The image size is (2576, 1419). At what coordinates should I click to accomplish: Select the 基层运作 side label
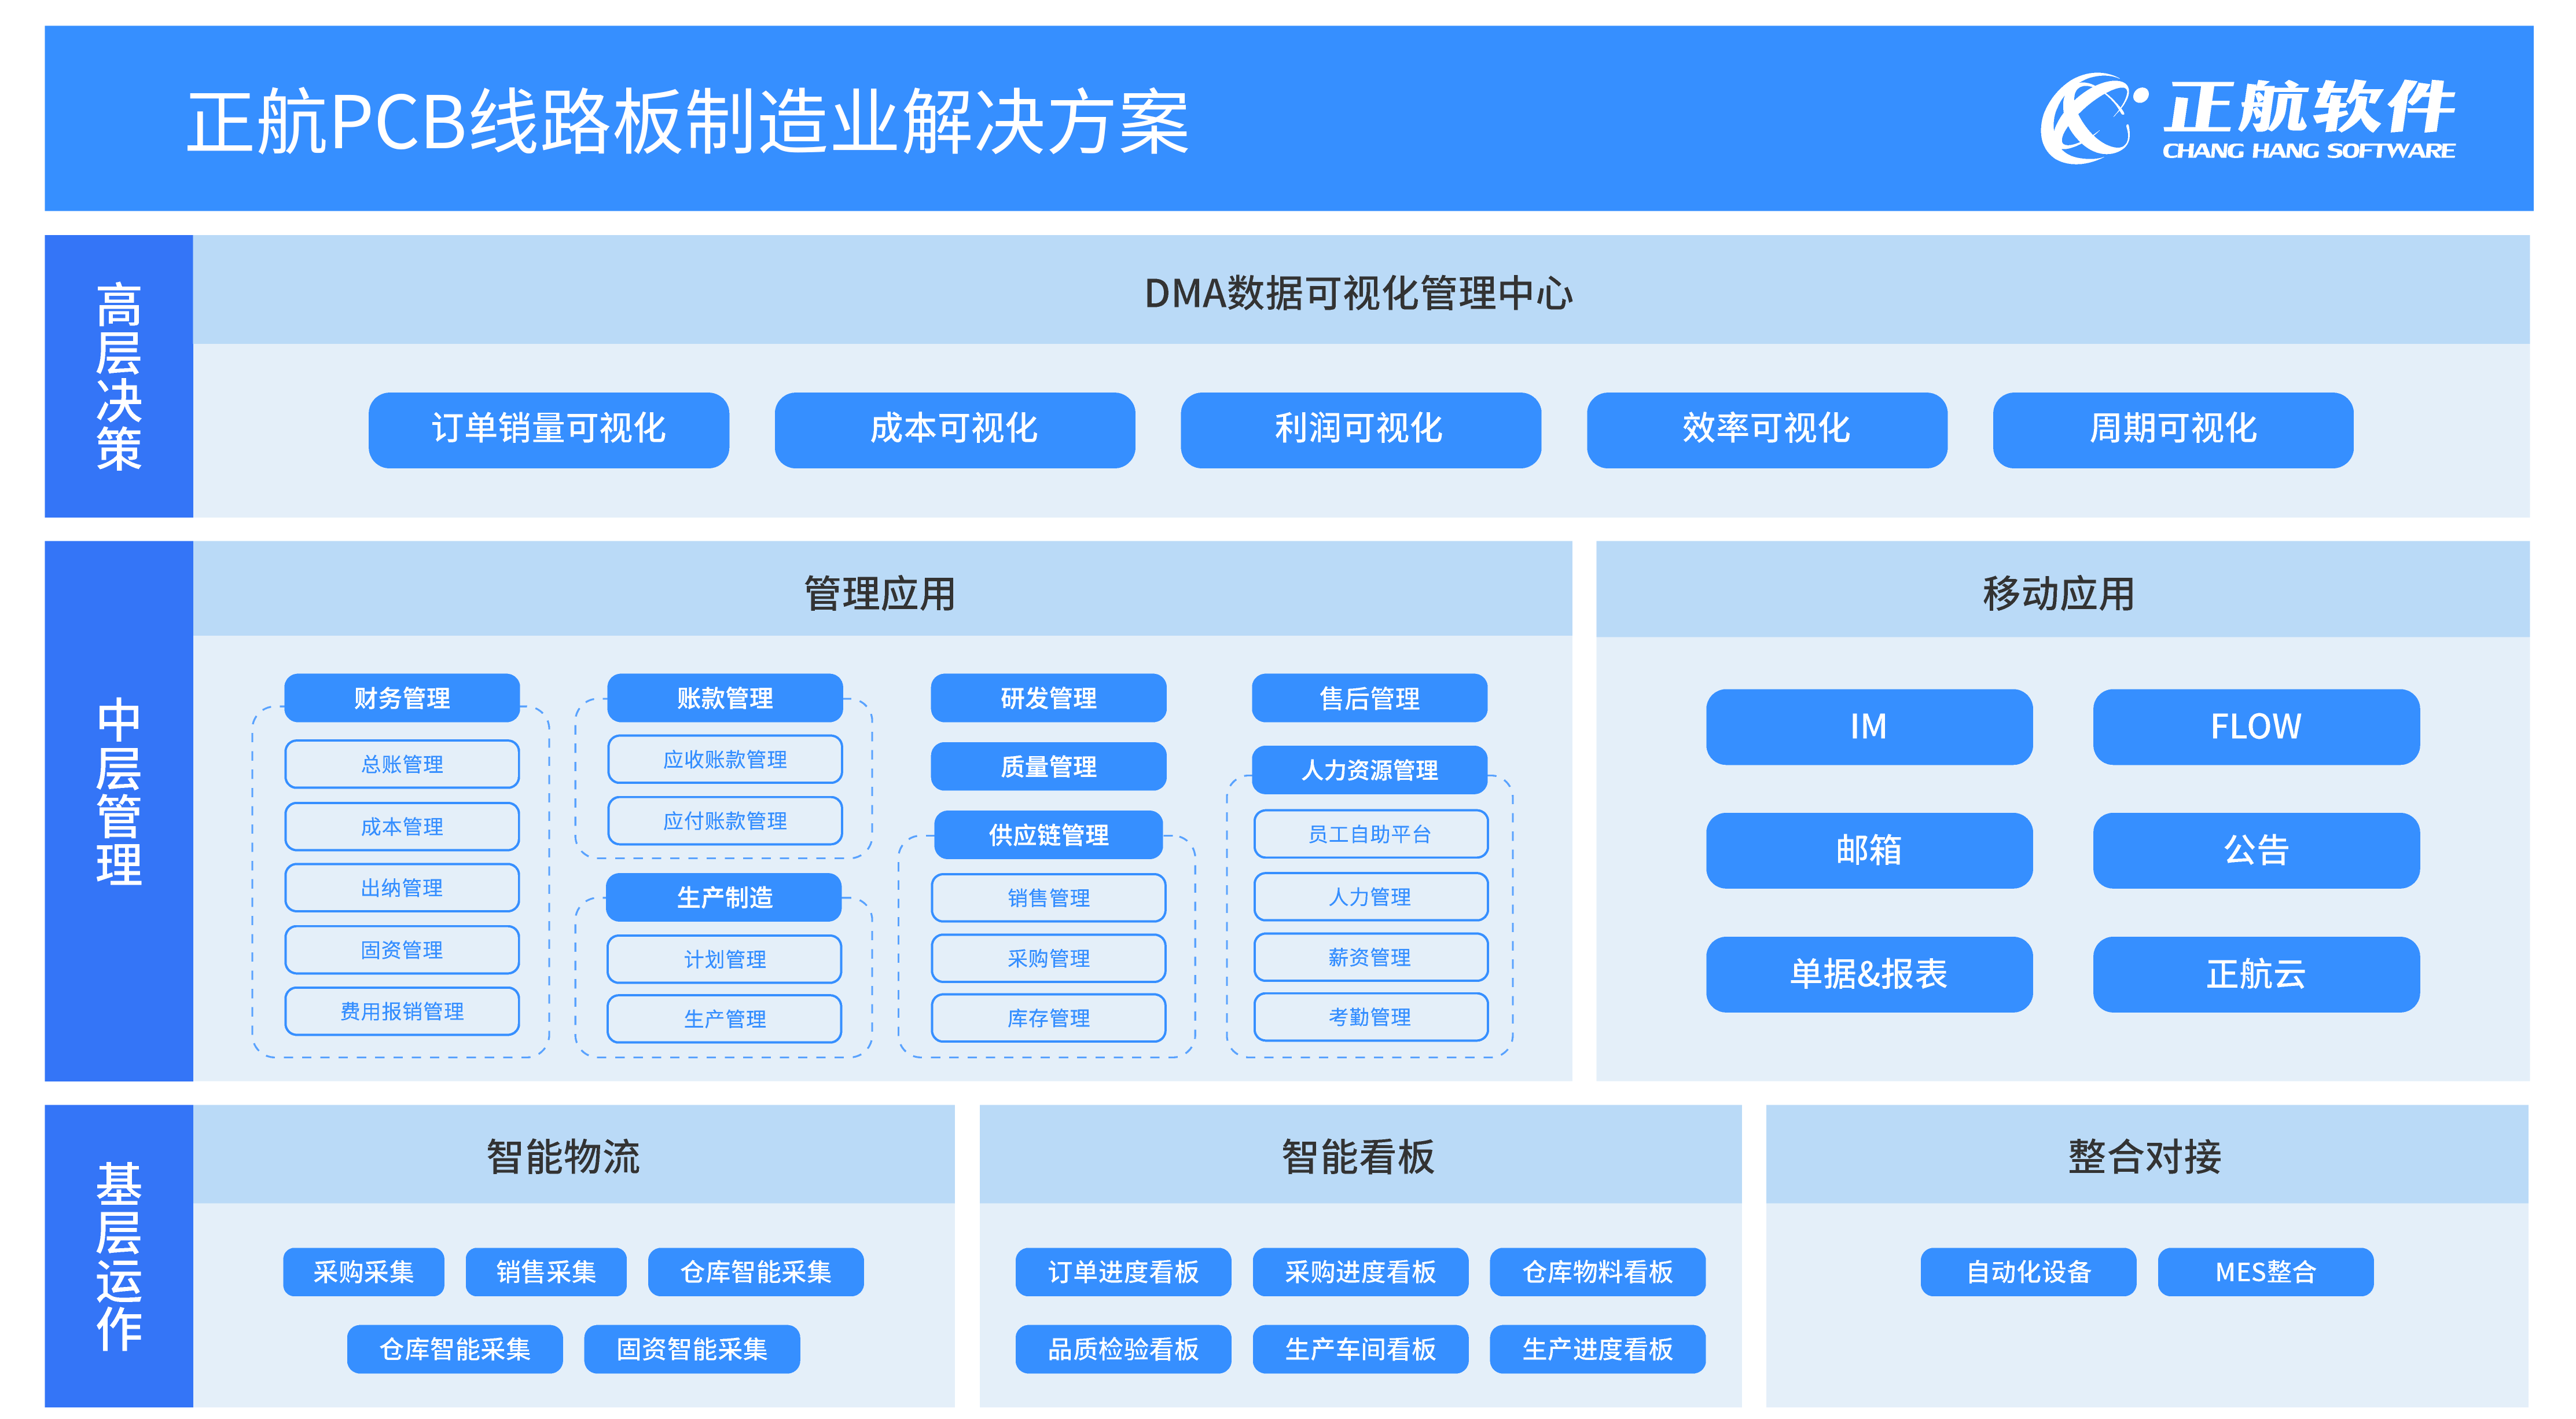[119, 1256]
